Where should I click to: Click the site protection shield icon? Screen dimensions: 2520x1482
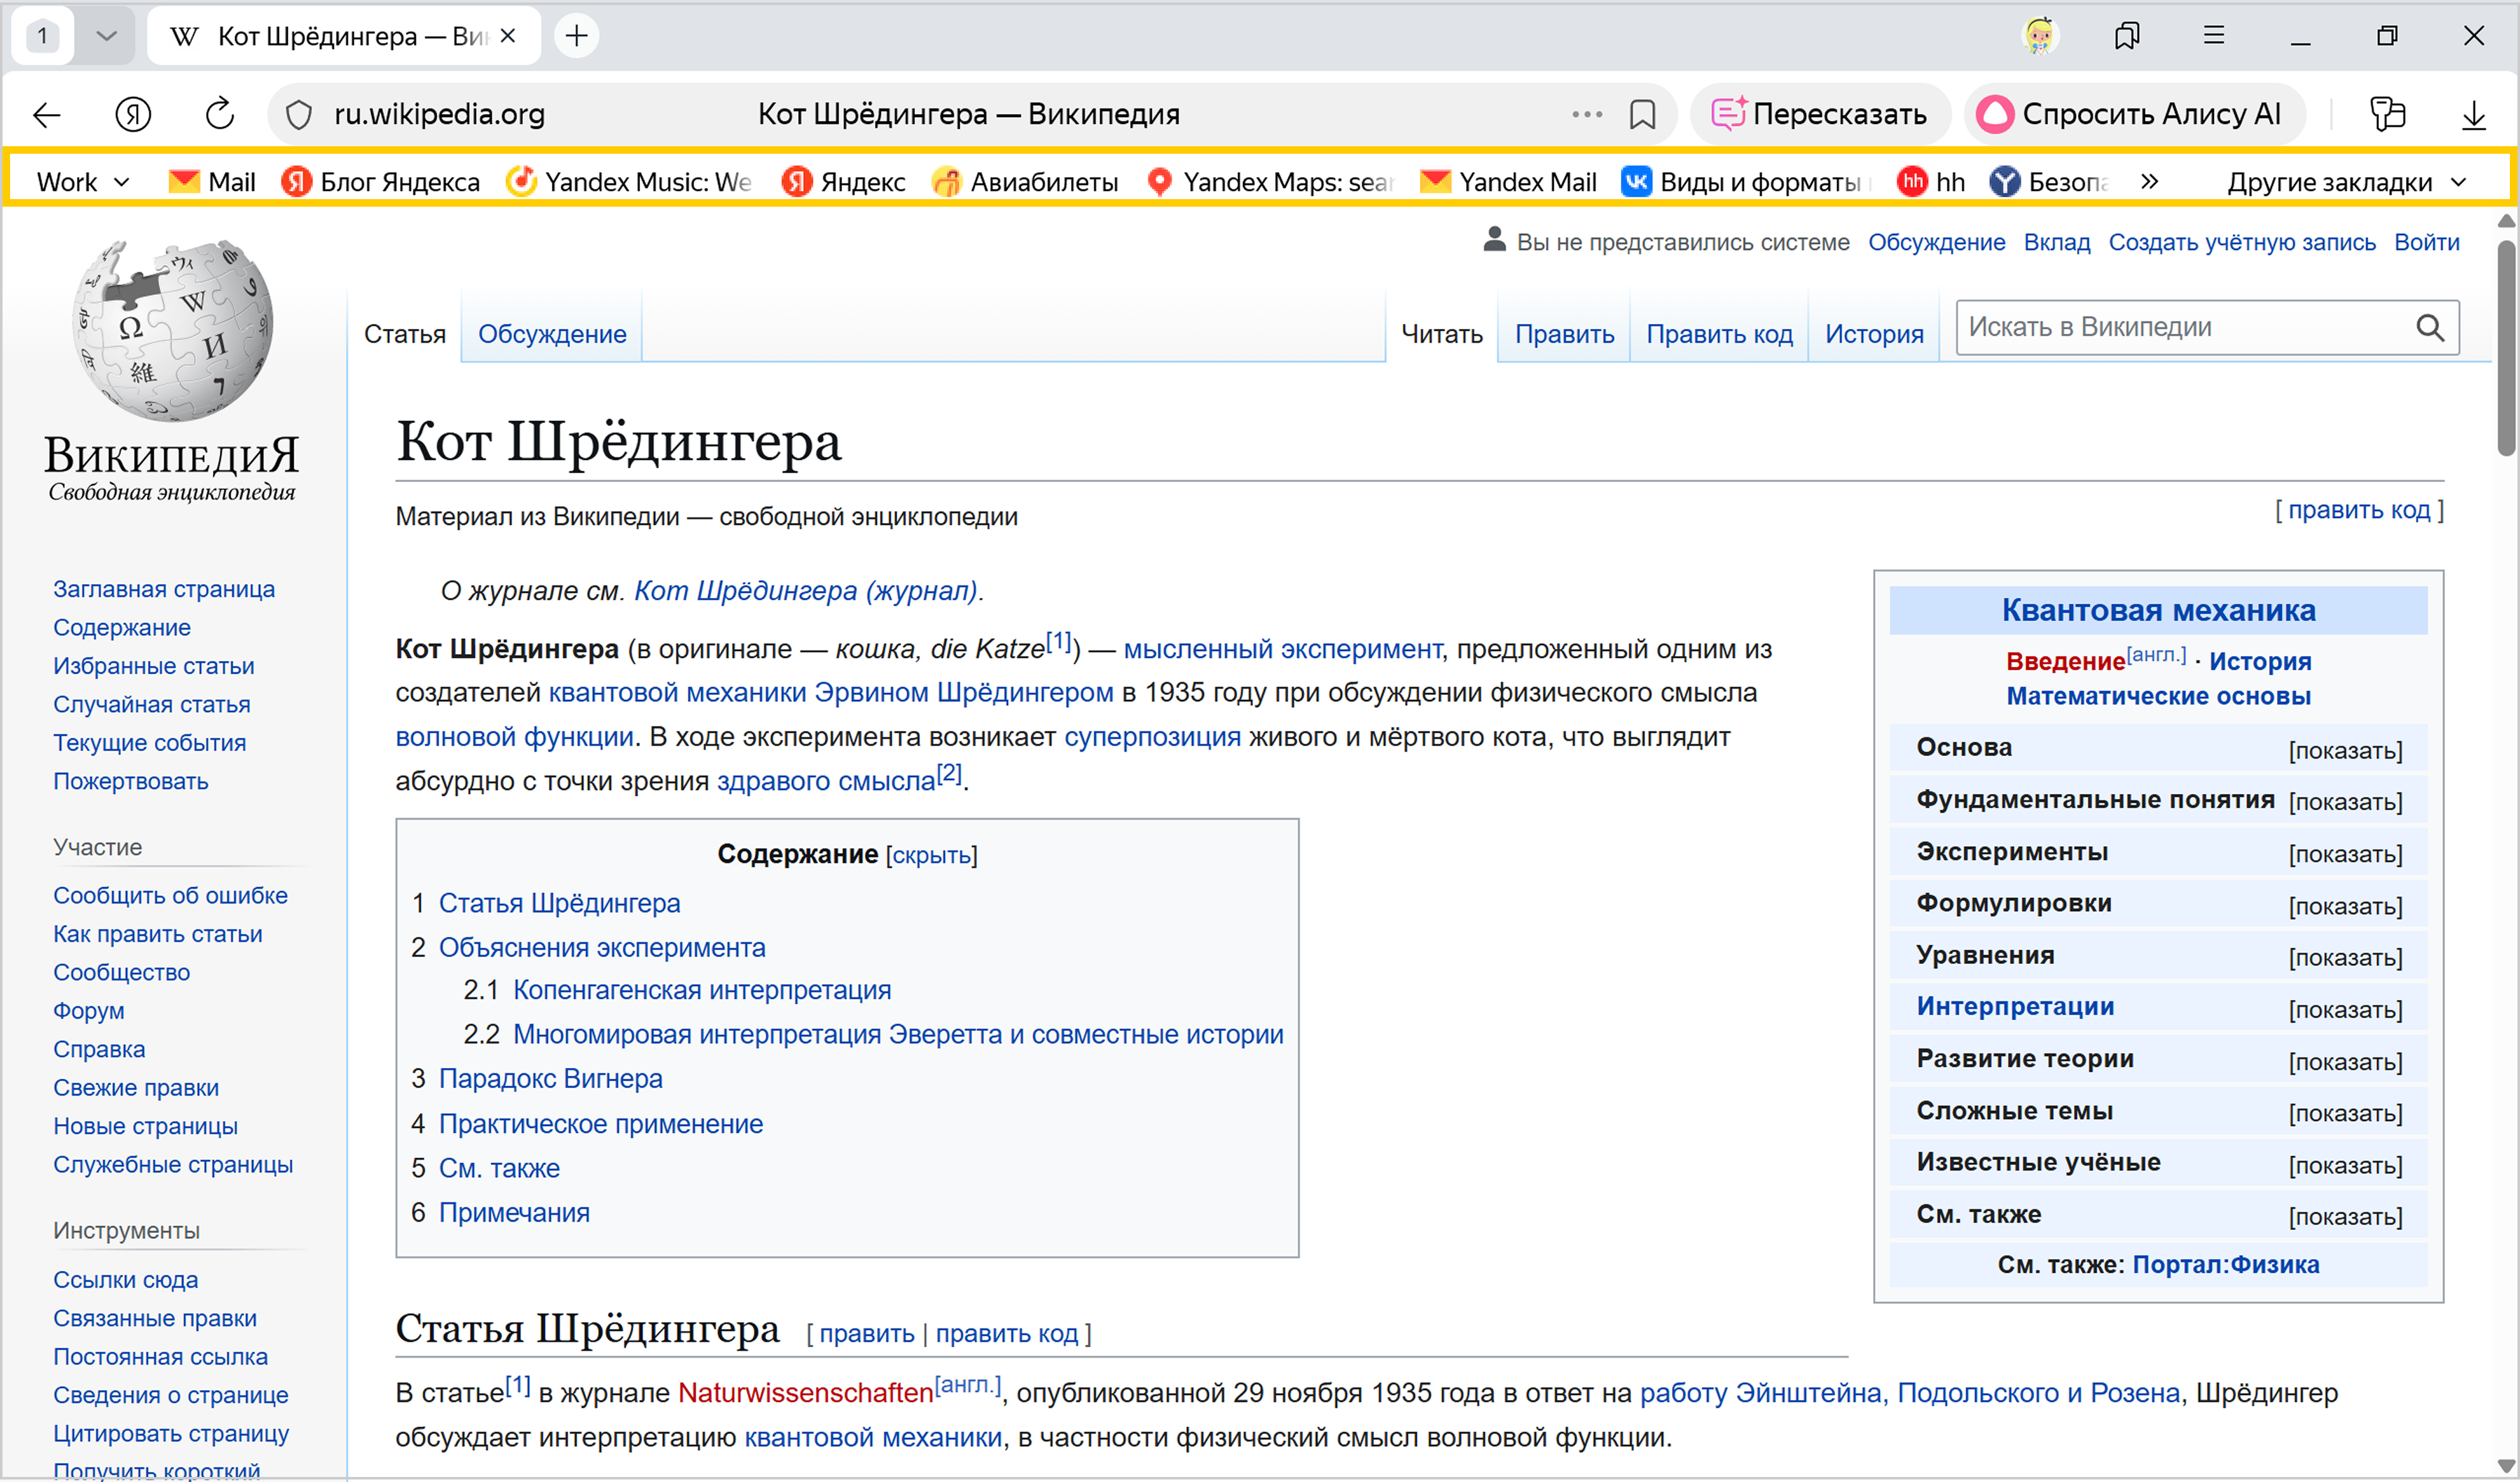[x=299, y=115]
